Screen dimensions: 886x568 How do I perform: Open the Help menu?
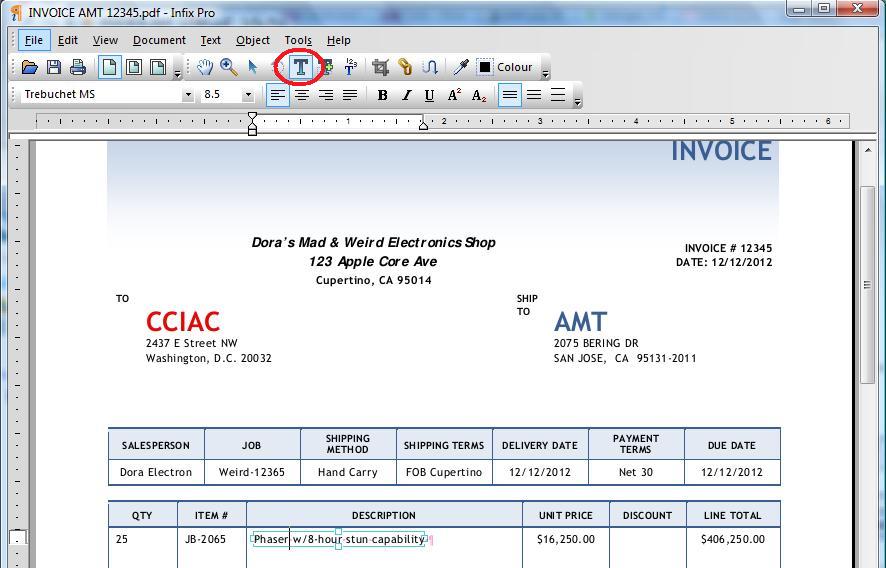(x=338, y=40)
